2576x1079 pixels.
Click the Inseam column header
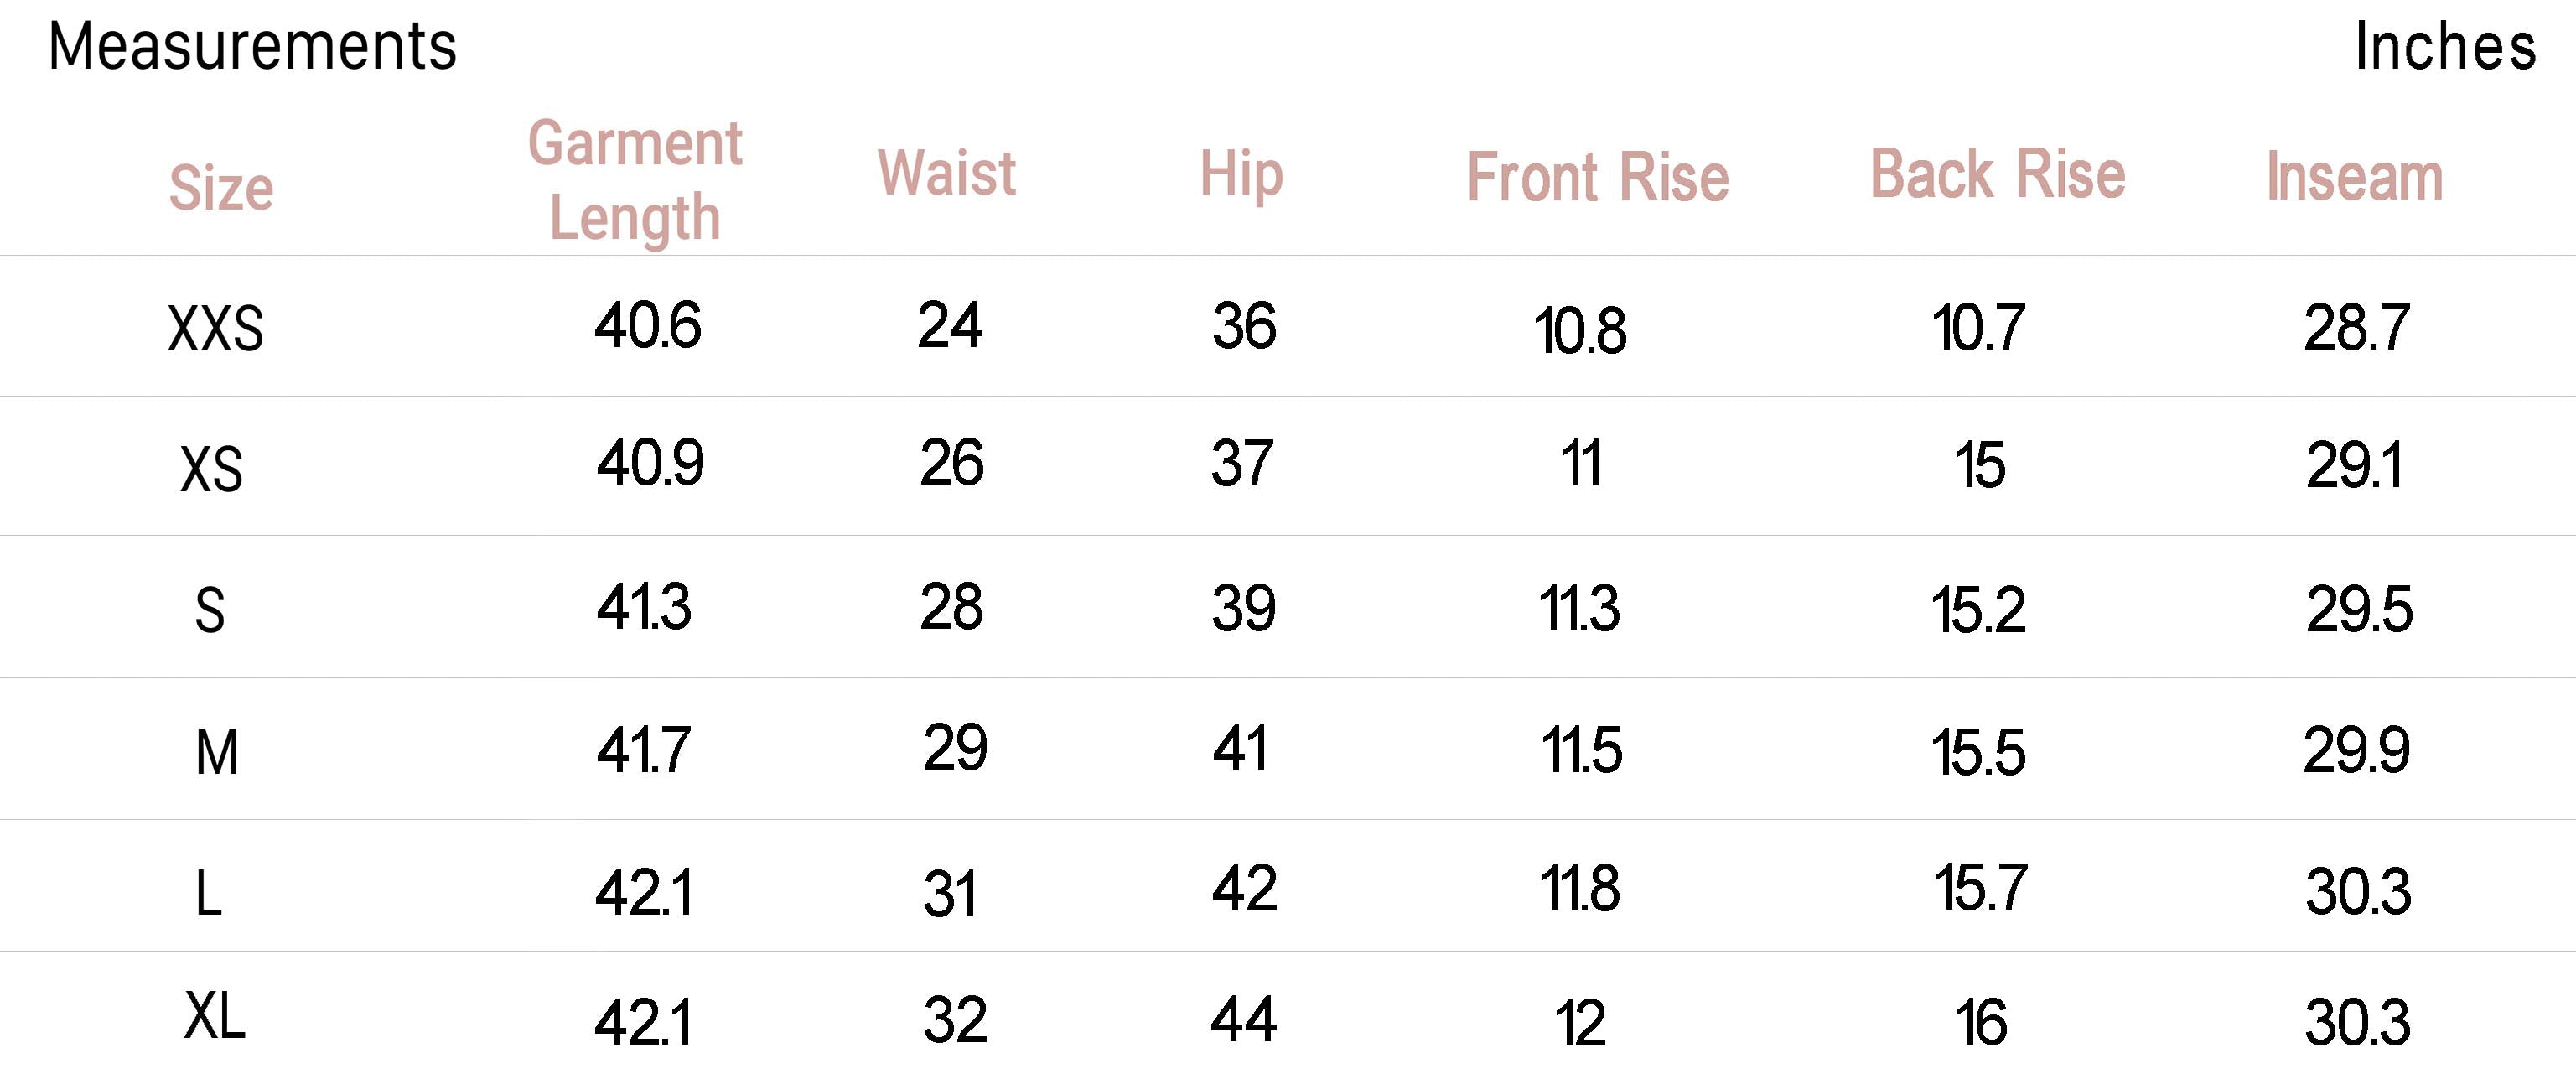coord(2354,177)
